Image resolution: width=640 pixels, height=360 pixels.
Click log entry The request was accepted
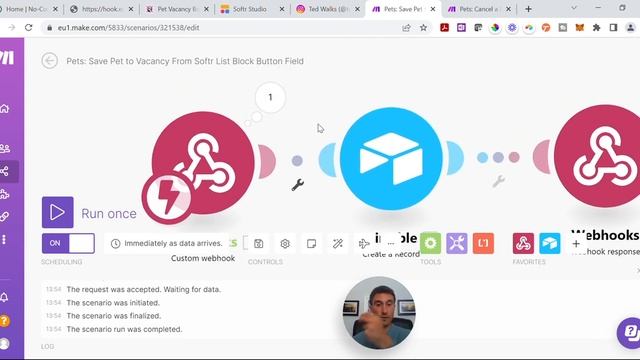pyautogui.click(x=144, y=289)
